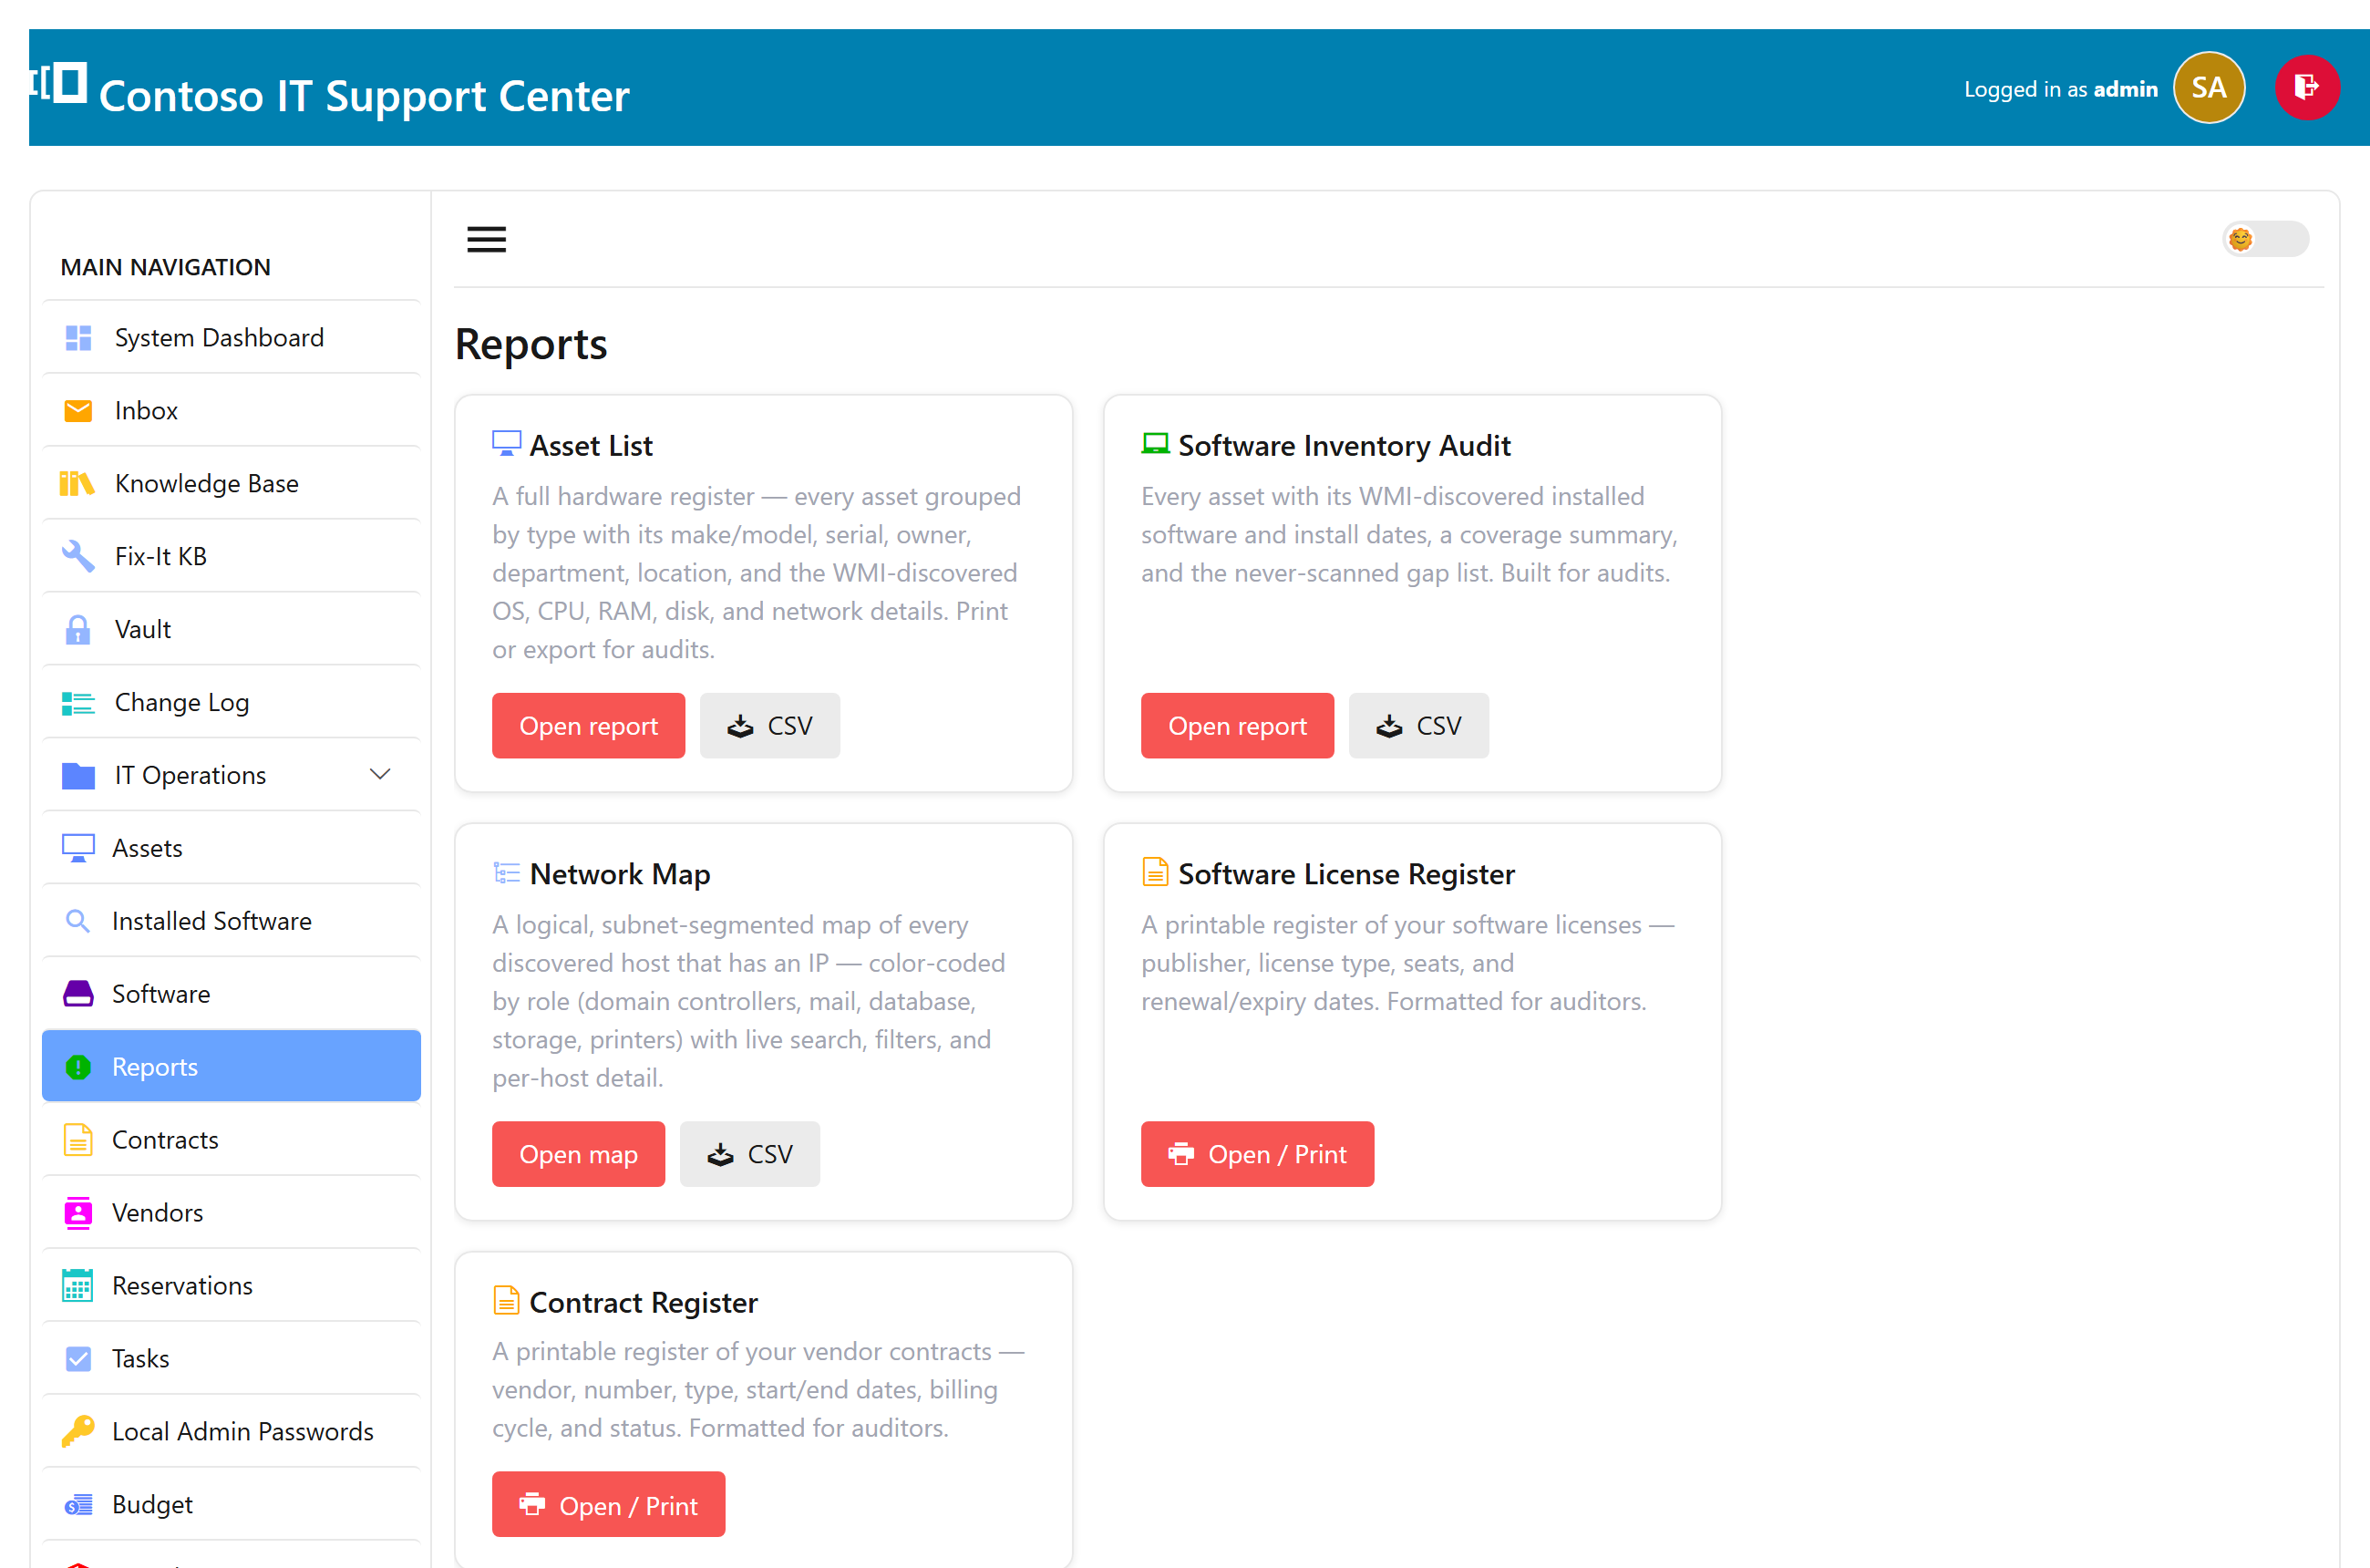Viewport: 2370px width, 1568px height.
Task: Click the Contract Register document icon
Action: (506, 1300)
